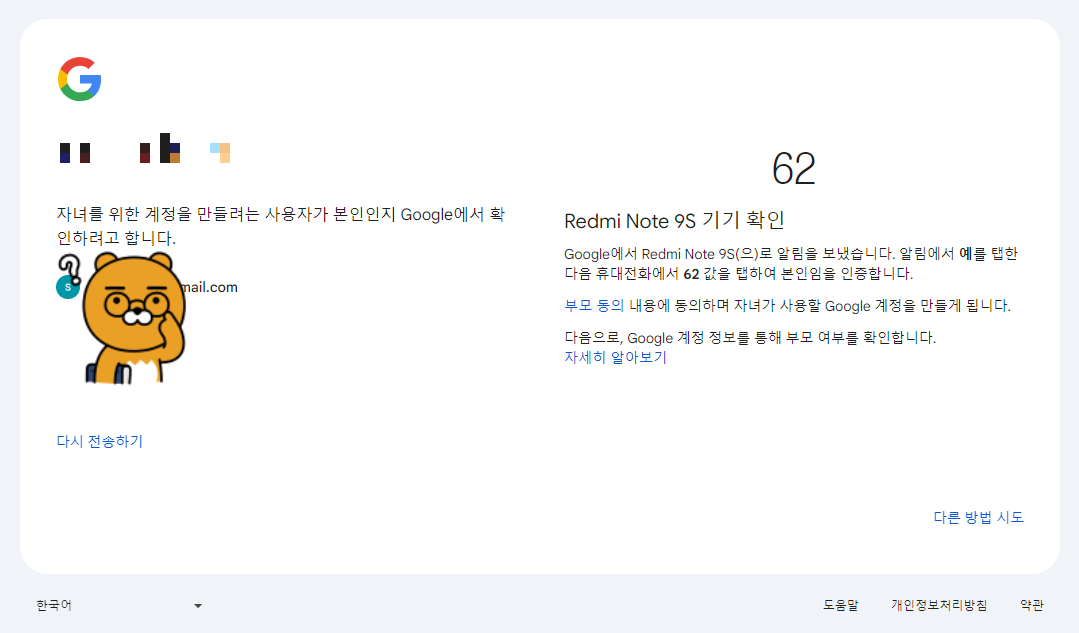The width and height of the screenshot is (1079, 633).
Task: Choose 다른 방법 시도 for another verification method
Action: (x=977, y=515)
